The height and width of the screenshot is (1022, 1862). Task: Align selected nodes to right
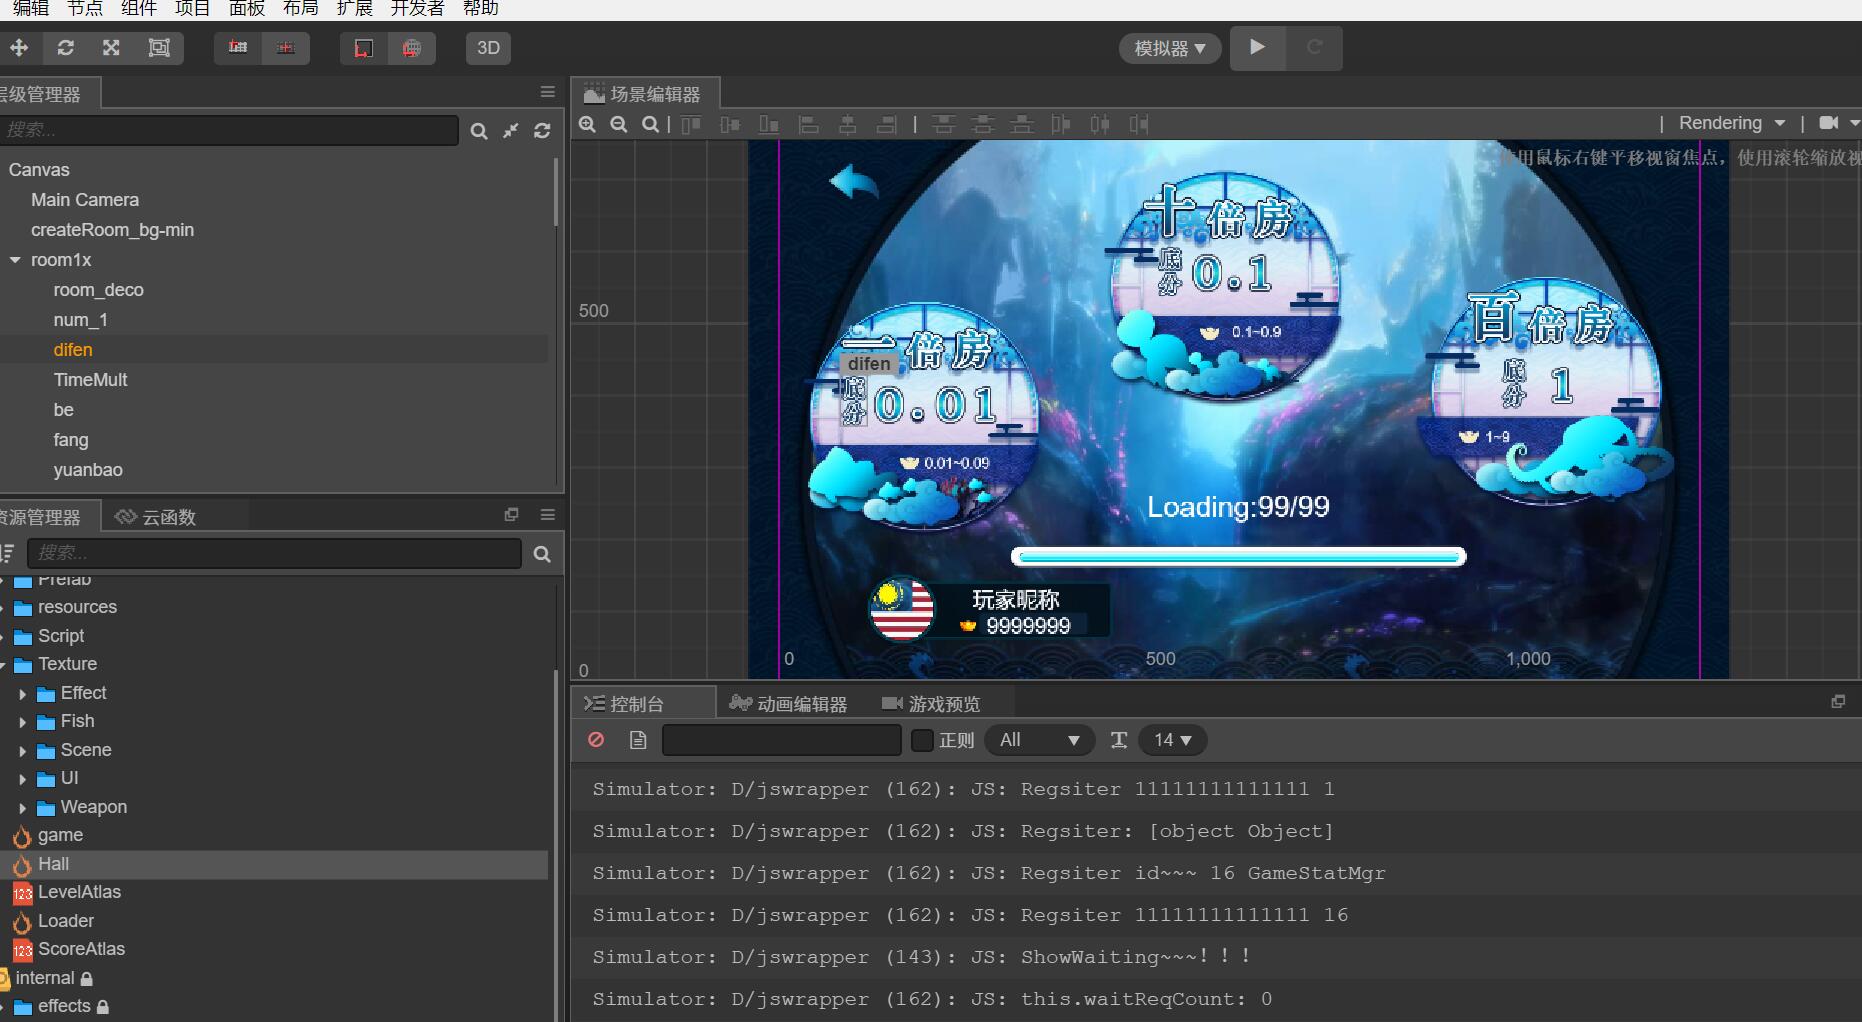[886, 124]
